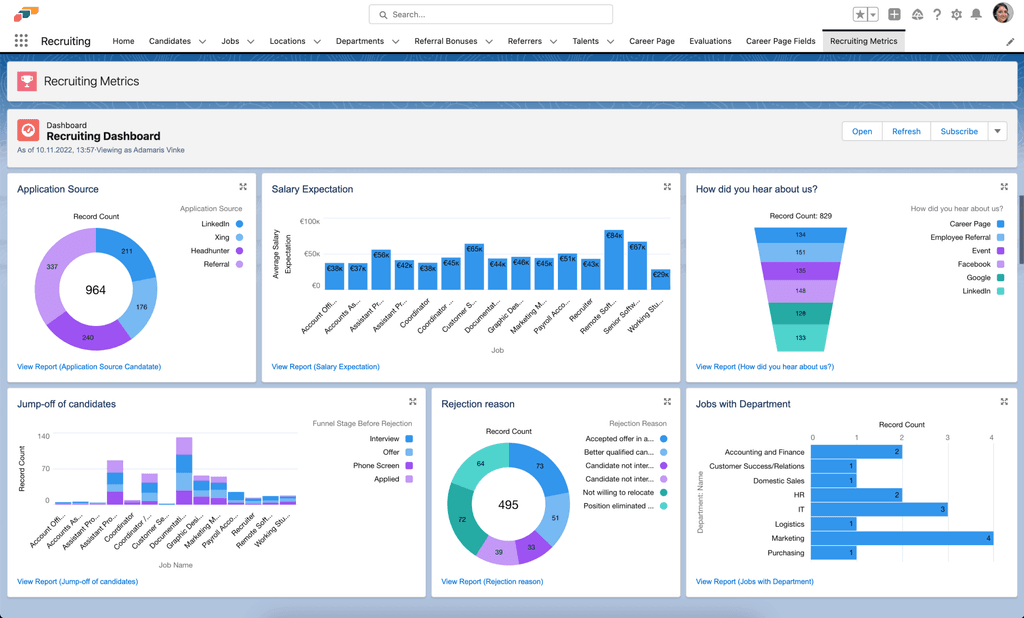The width and height of the screenshot is (1024, 618).
Task: Click the funnel segment labeled 151
Action: coord(800,252)
